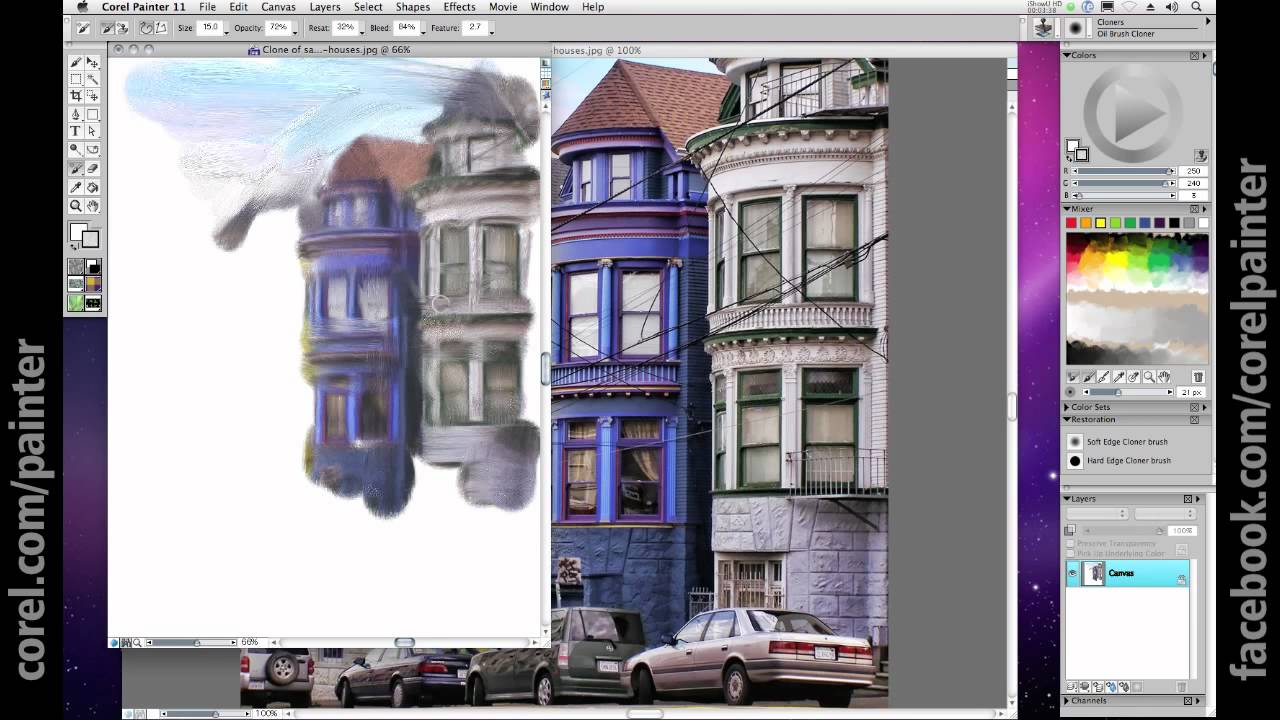The image size is (1280, 720).
Task: Open the Spotlight search magnifier
Action: (x=1196, y=7)
